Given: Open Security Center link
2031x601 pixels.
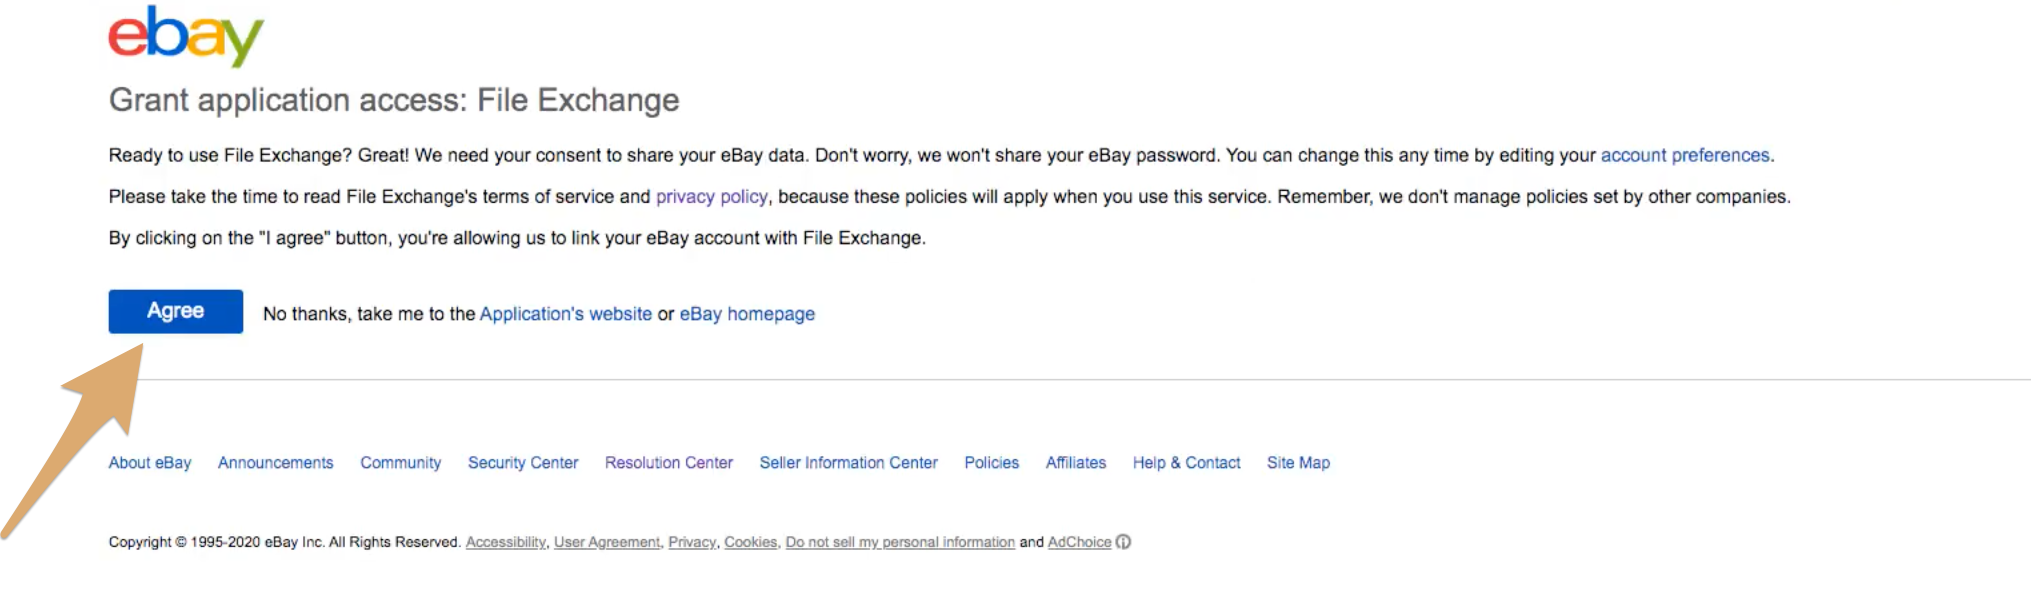Looking at the screenshot, I should [523, 463].
